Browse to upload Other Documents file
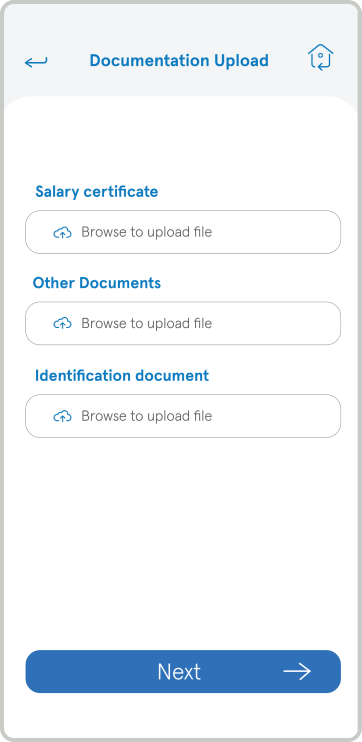 coord(183,323)
